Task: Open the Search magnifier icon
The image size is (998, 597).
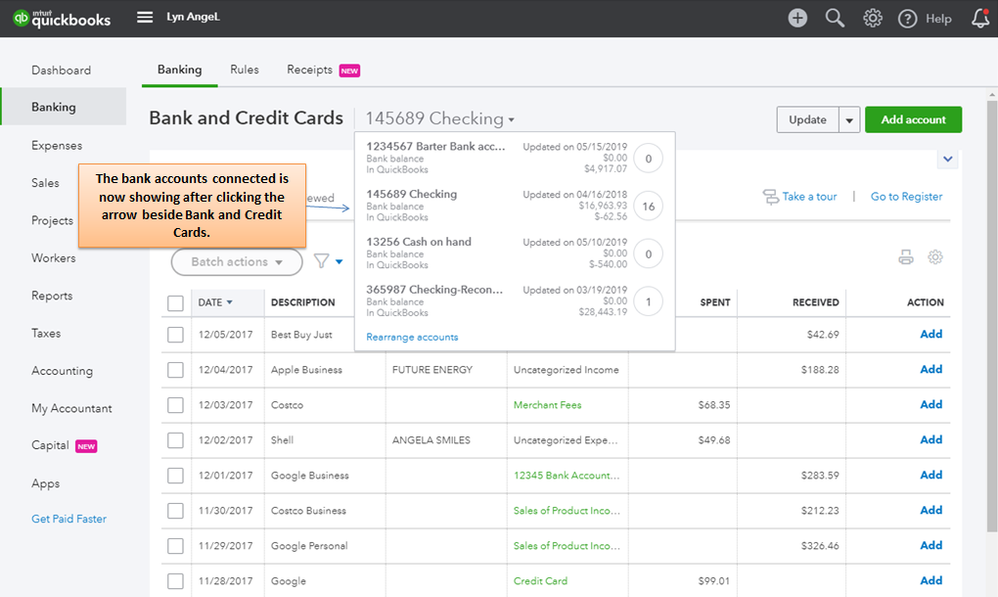Action: coord(834,18)
